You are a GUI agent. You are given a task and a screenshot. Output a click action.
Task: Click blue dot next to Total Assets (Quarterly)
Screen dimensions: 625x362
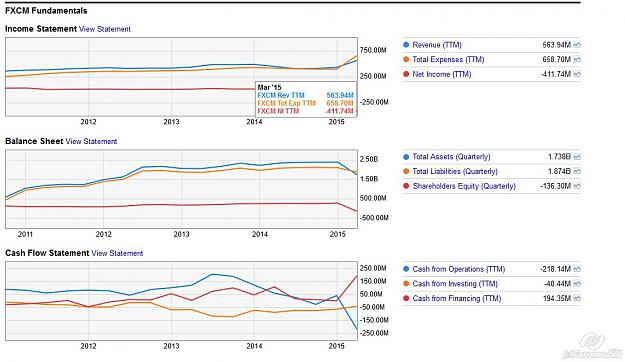(406, 157)
